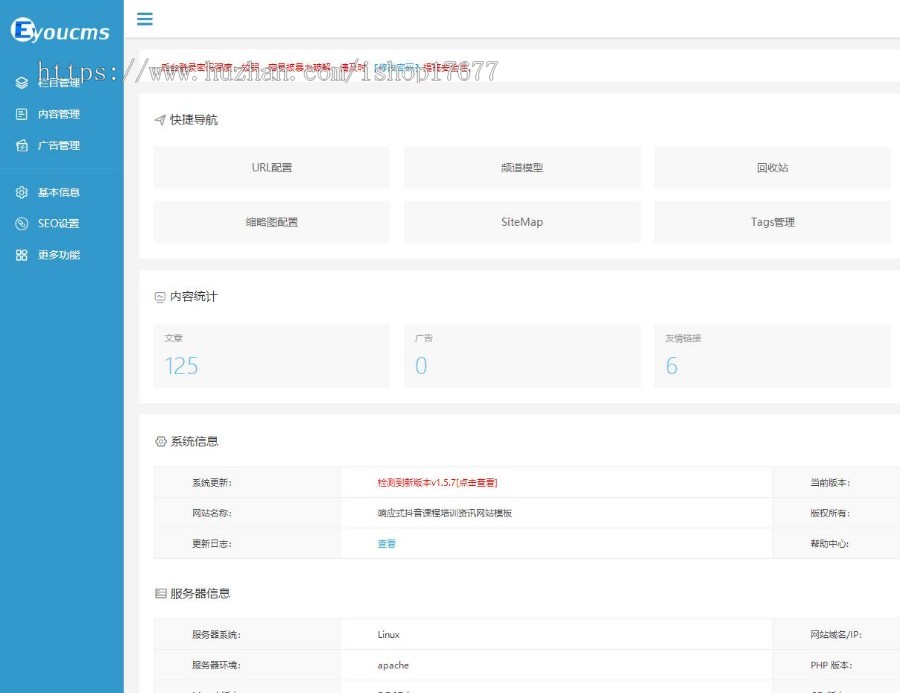Viewport: 900px width, 693px height.
Task: Click the 内容统计 section icon
Action: pyautogui.click(x=160, y=297)
